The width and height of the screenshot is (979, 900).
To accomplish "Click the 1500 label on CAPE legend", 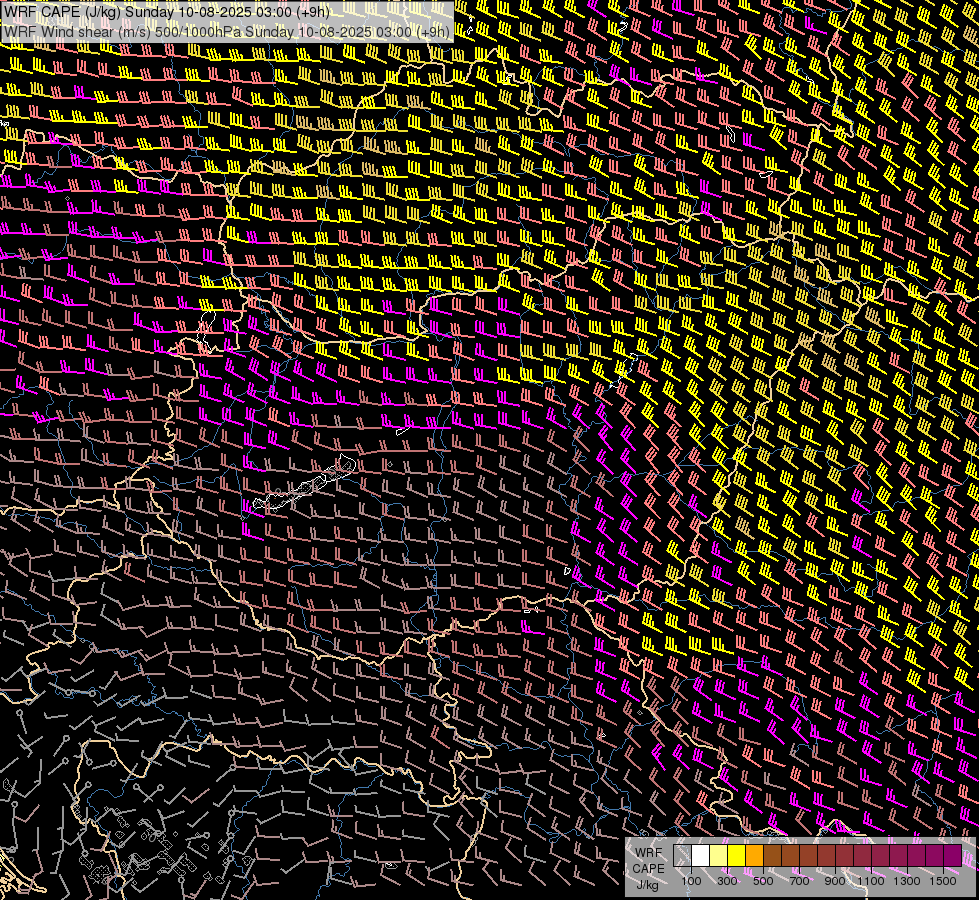I will tap(943, 881).
